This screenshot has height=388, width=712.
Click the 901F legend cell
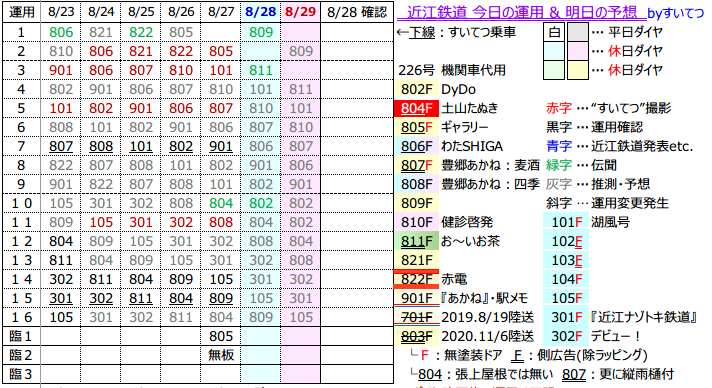point(416,298)
